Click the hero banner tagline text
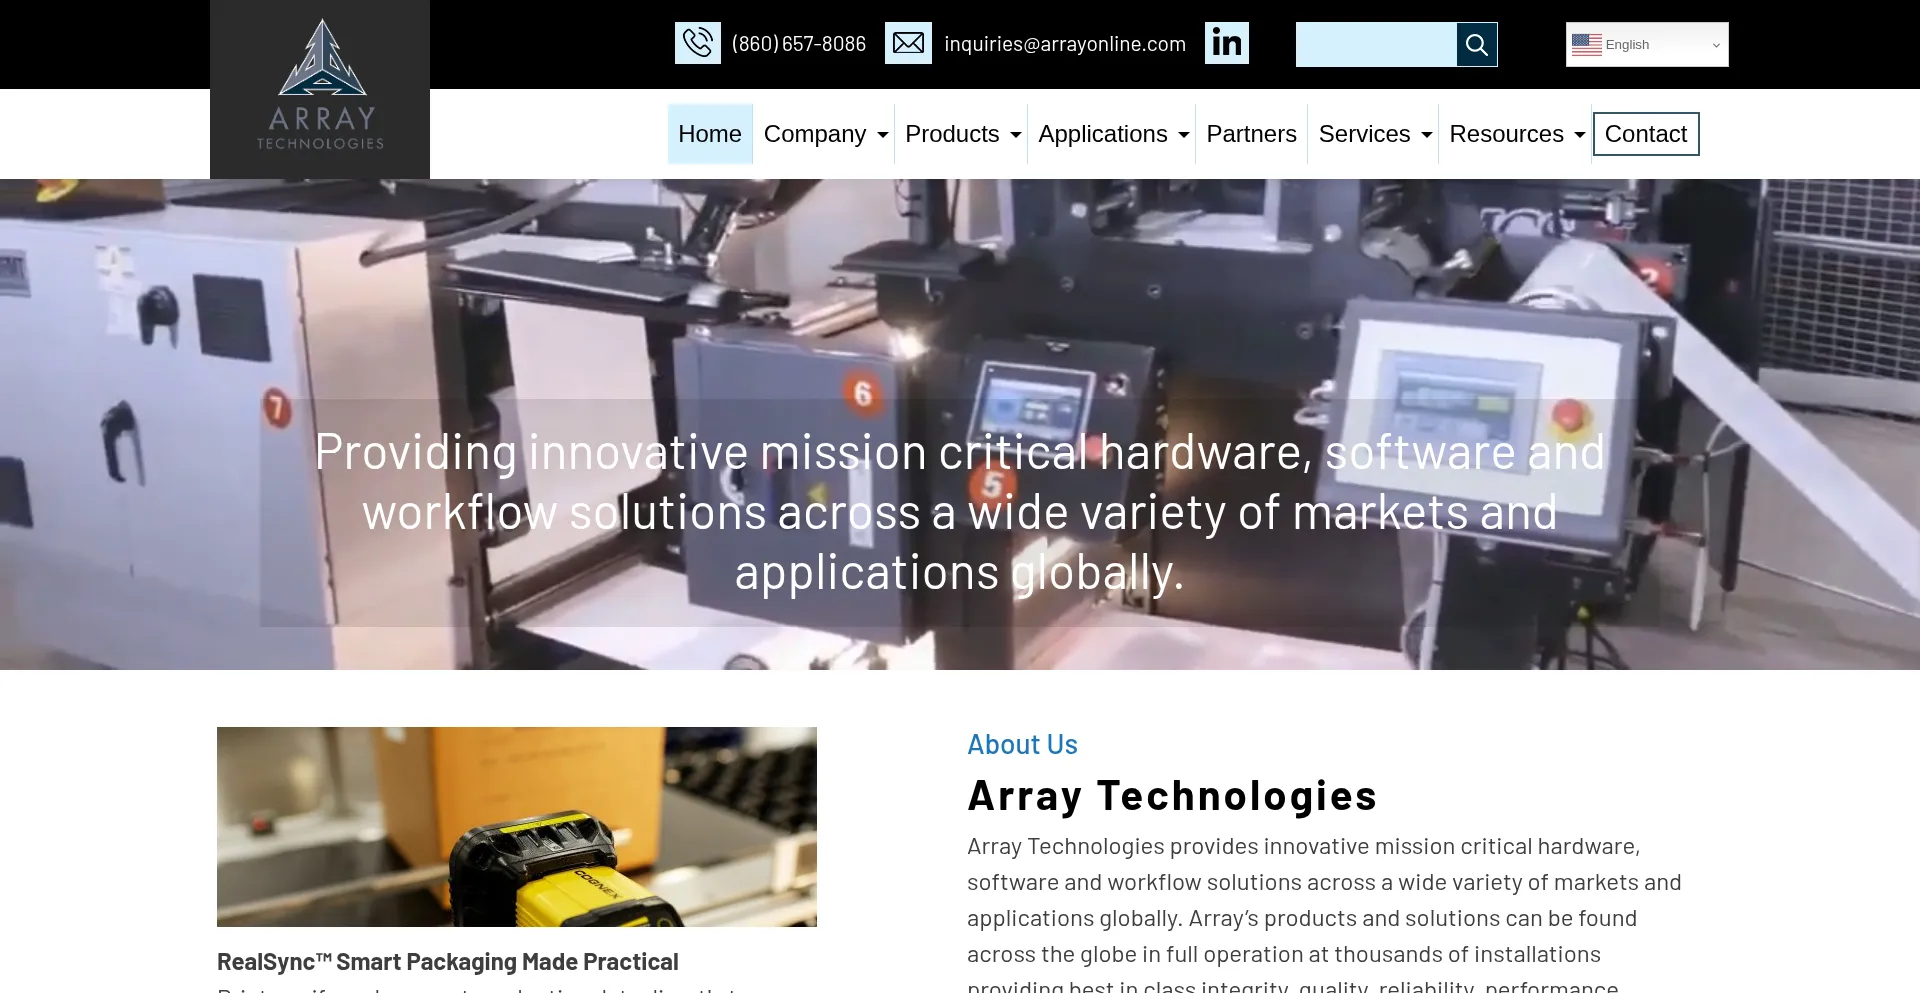Viewport: 1920px width, 993px height. click(x=960, y=513)
